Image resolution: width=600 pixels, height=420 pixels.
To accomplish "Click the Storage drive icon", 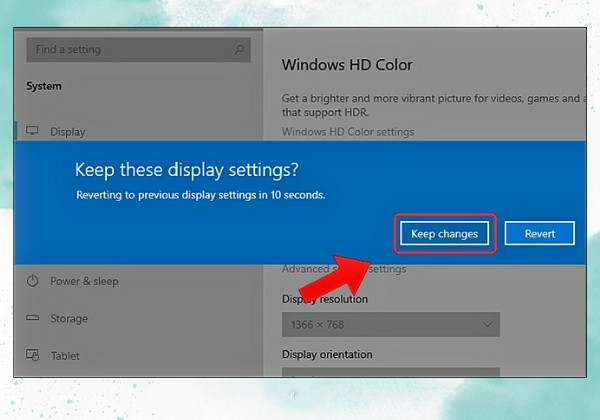I will click(33, 317).
